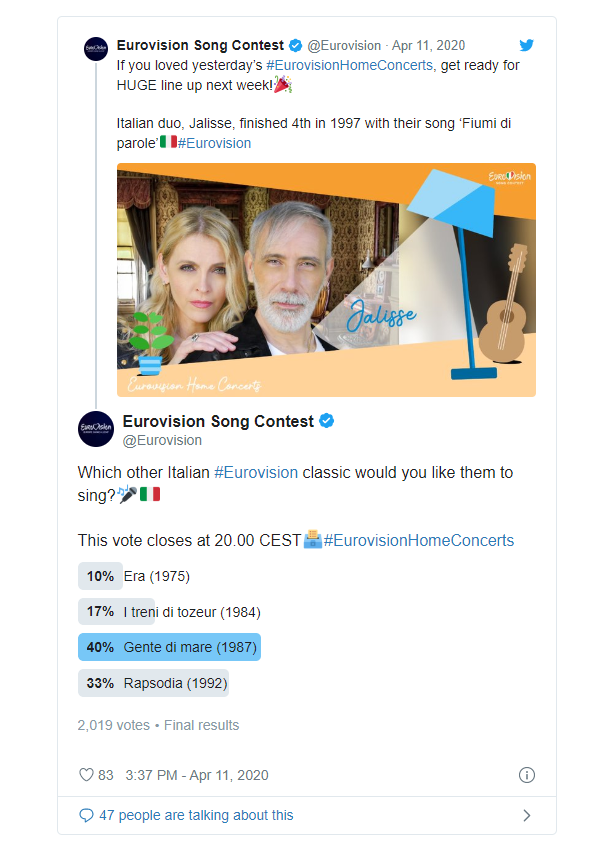Open the #EurovisionHomeConcerts hashtag in the top tweet
The width and height of the screenshot is (602, 850).
349,65
